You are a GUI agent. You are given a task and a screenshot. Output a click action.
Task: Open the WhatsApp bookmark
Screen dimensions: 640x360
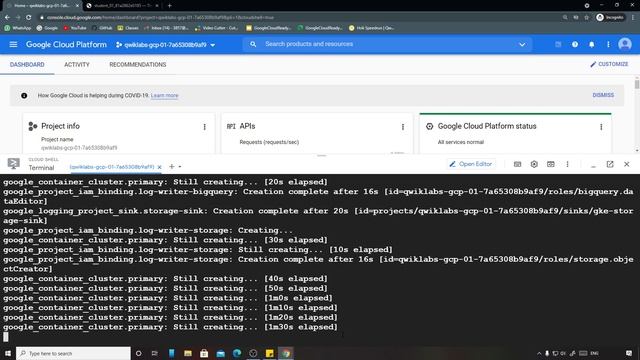18,28
